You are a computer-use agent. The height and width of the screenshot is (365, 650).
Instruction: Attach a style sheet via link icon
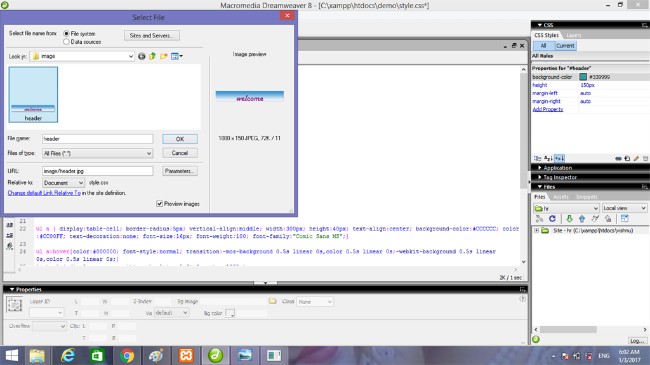[618, 158]
